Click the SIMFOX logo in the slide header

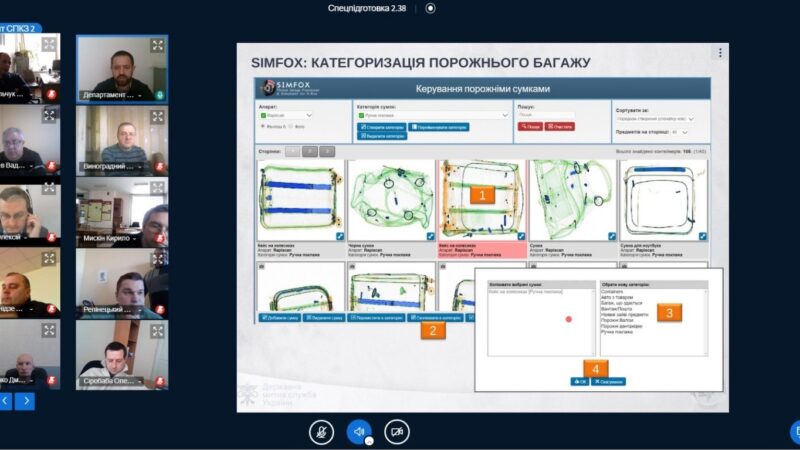(289, 88)
